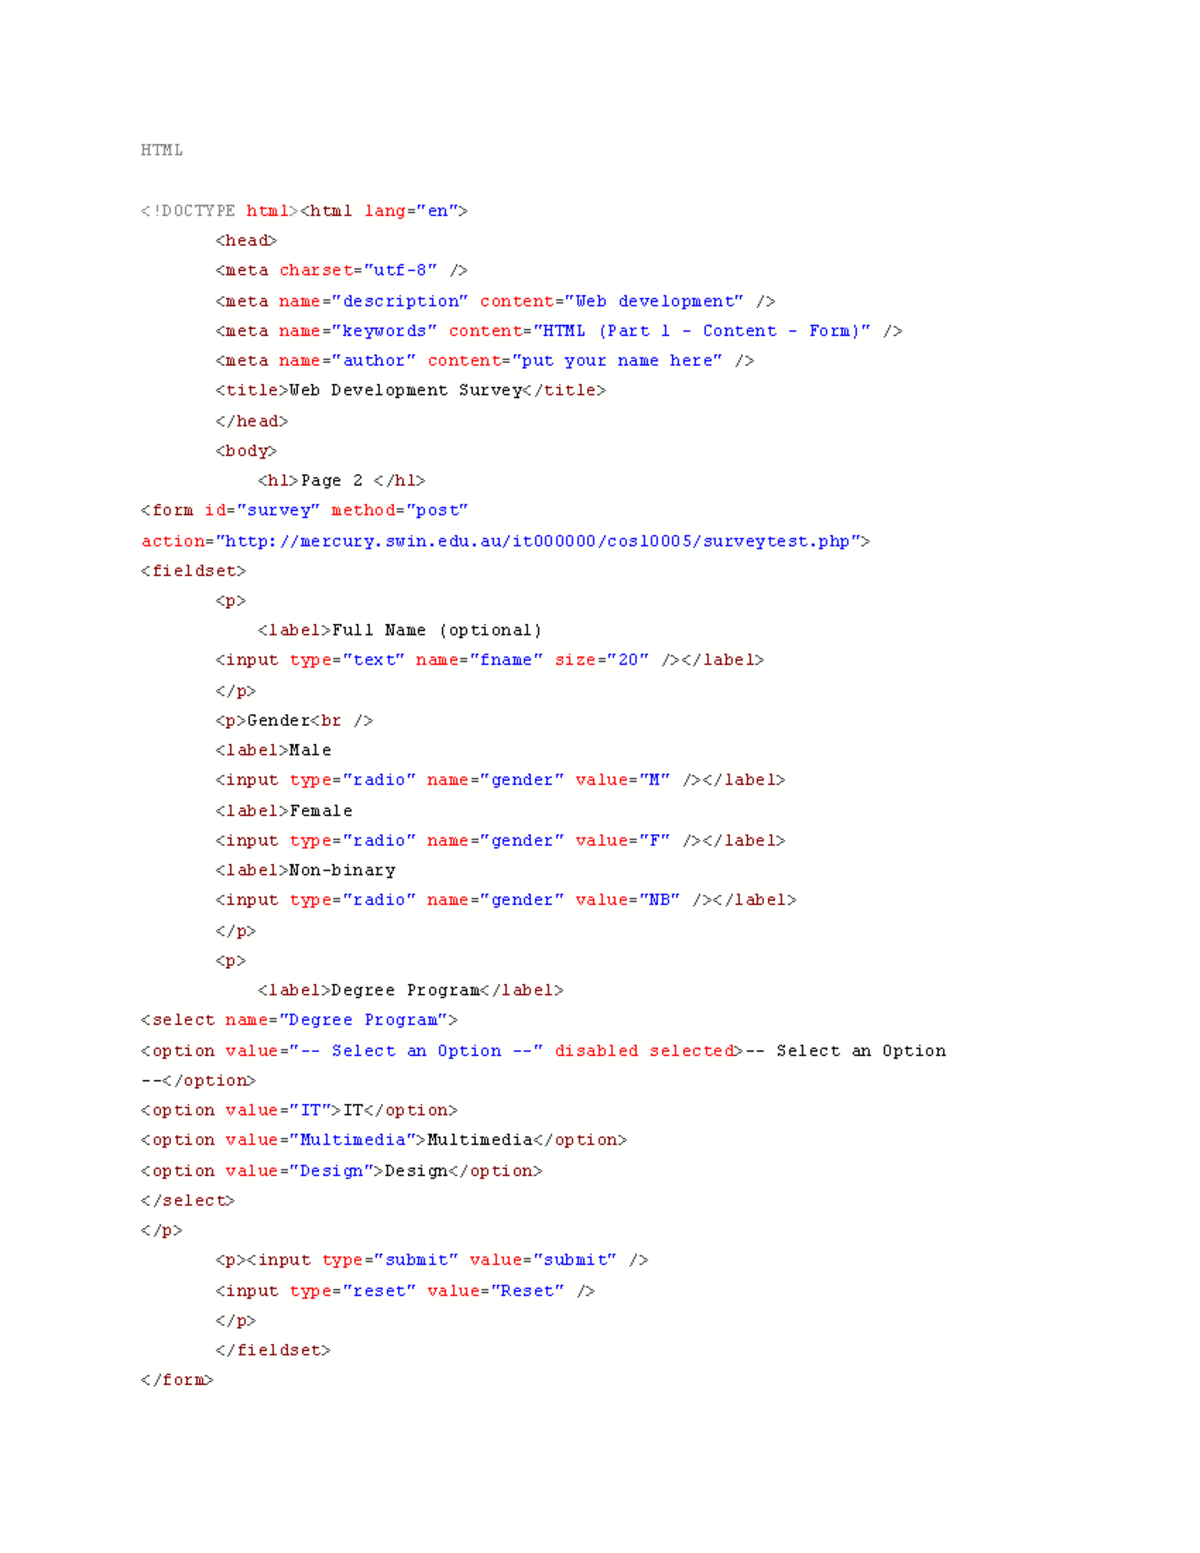
Task: Select the Female radio value F line
Action: coord(500,840)
